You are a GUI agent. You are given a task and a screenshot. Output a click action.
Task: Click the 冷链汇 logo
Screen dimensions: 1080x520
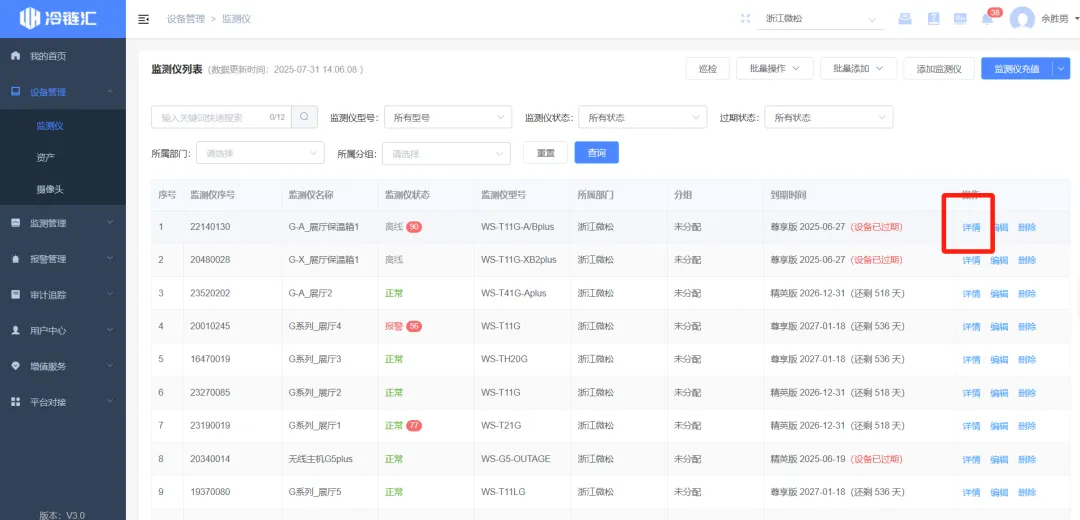(58, 19)
